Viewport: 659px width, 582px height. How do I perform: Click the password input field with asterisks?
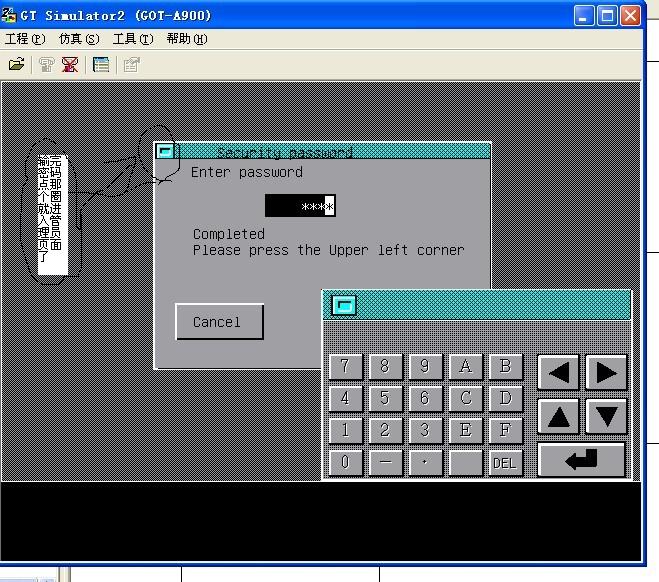pyautogui.click(x=300, y=206)
